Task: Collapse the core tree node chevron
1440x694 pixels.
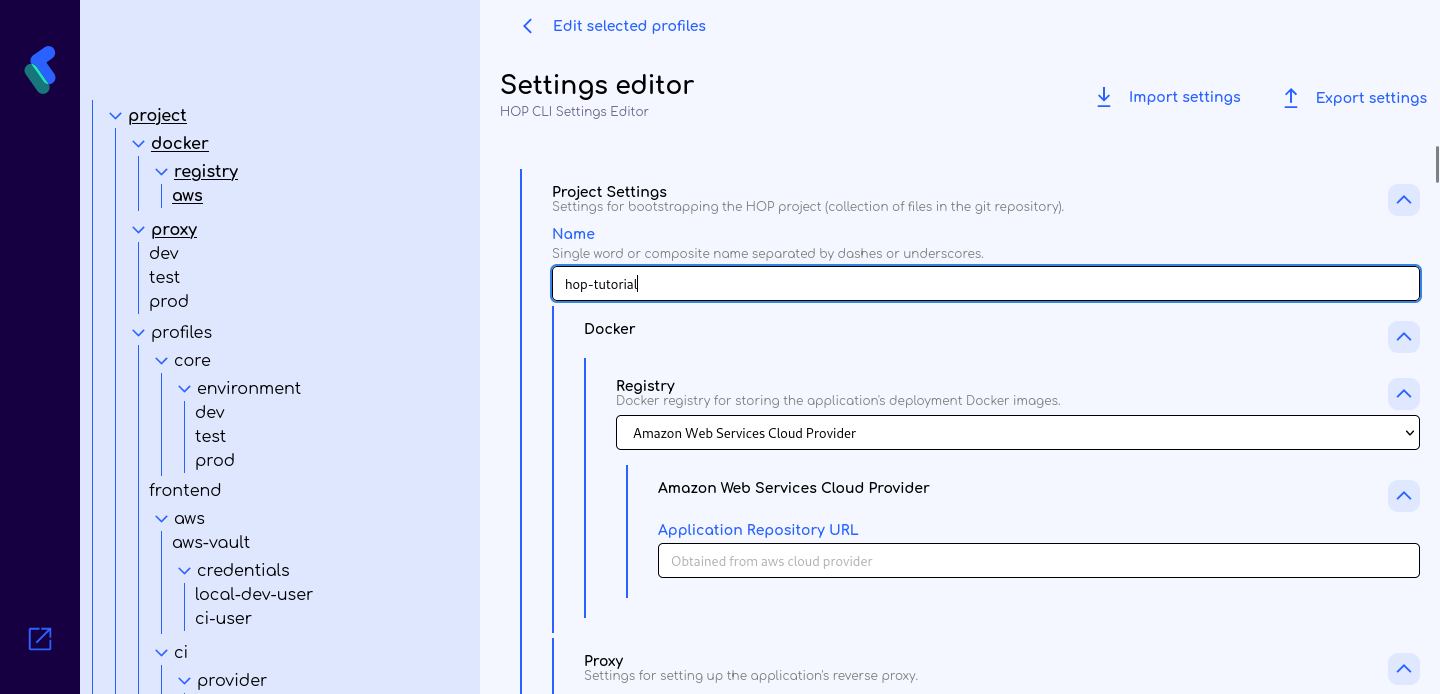Action: [162, 361]
